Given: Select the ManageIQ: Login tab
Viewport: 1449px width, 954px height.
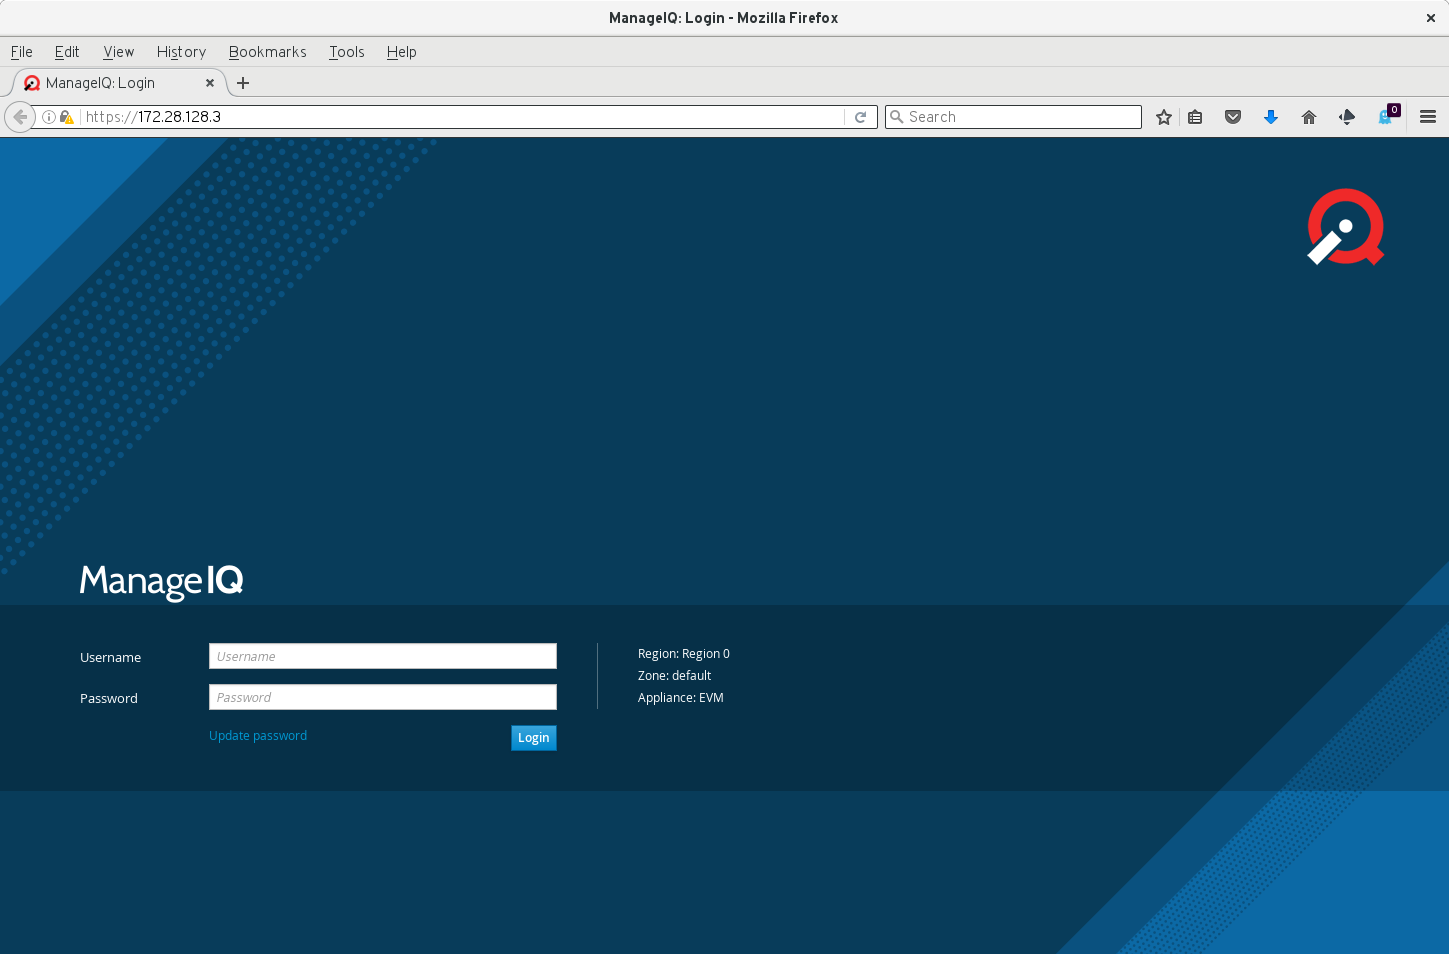Looking at the screenshot, I should (120, 83).
